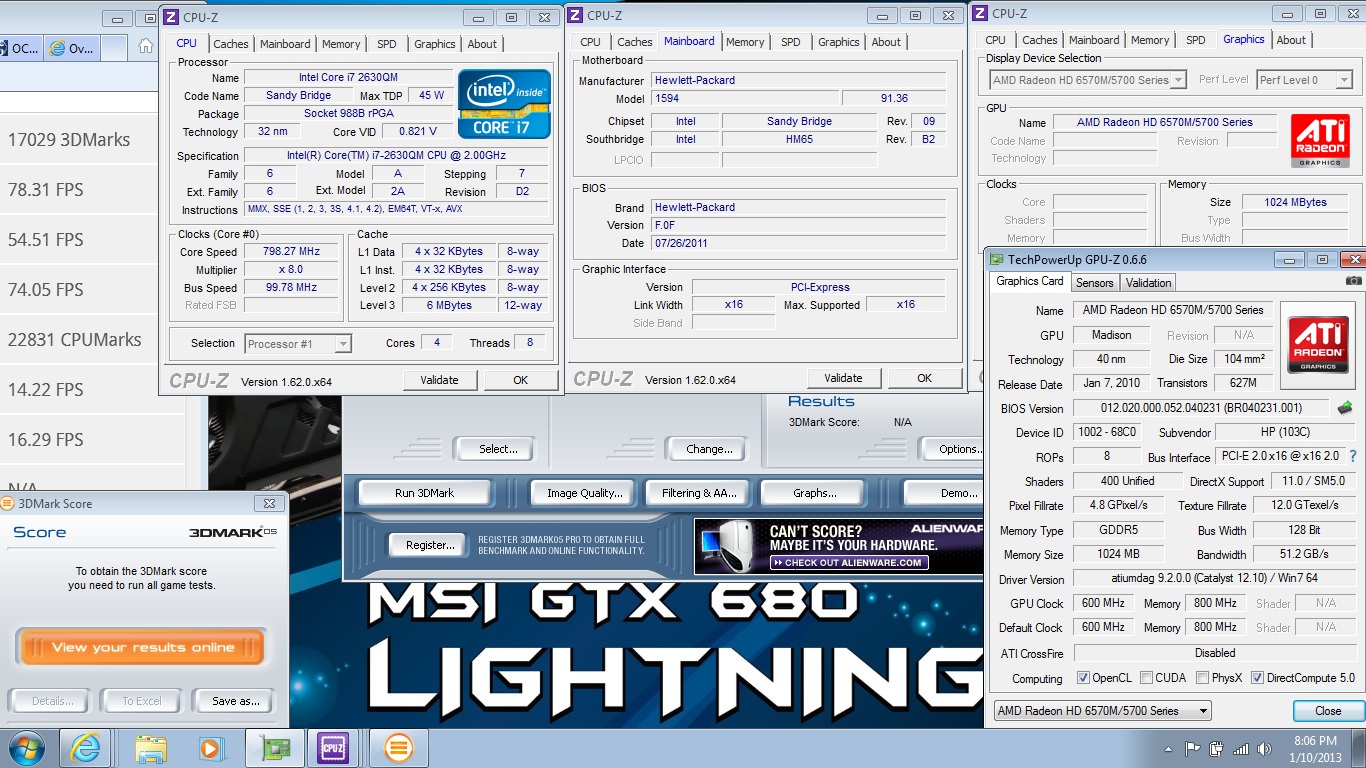Open the Action Center flag tray icon
This screenshot has height=768, width=1366.
[x=1192, y=748]
